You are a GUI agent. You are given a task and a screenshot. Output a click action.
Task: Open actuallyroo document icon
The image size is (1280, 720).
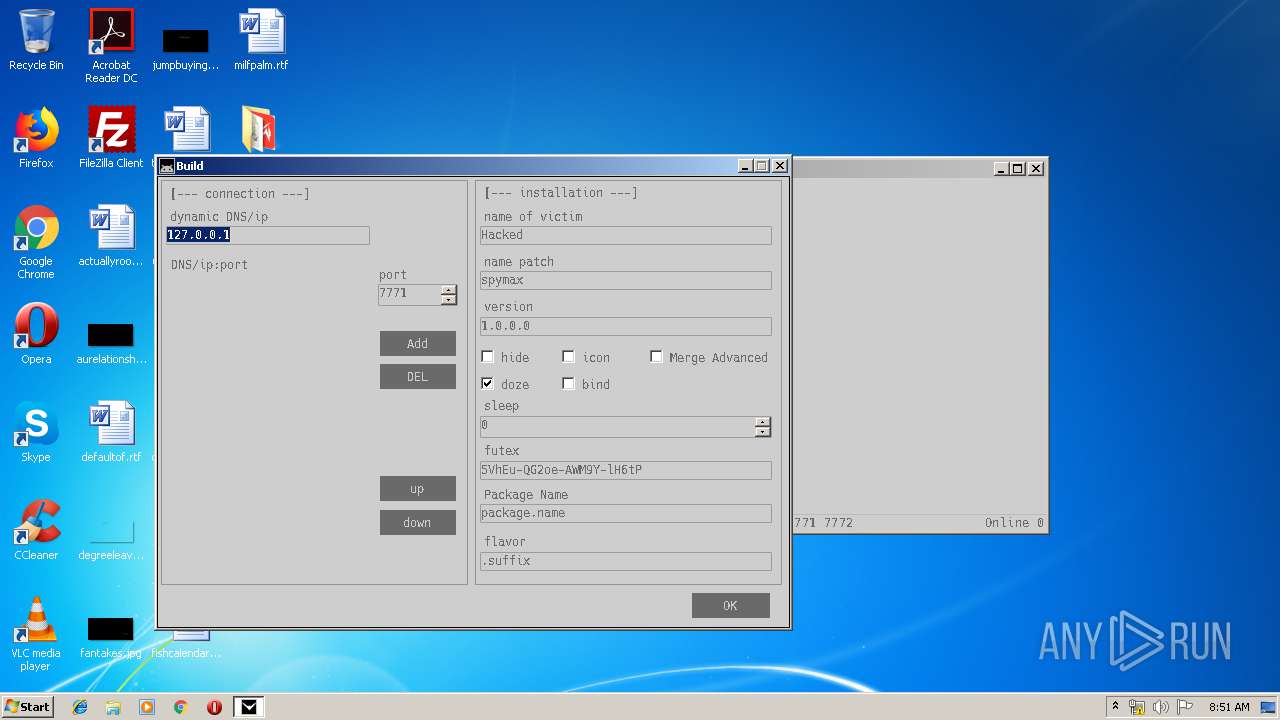(x=111, y=236)
